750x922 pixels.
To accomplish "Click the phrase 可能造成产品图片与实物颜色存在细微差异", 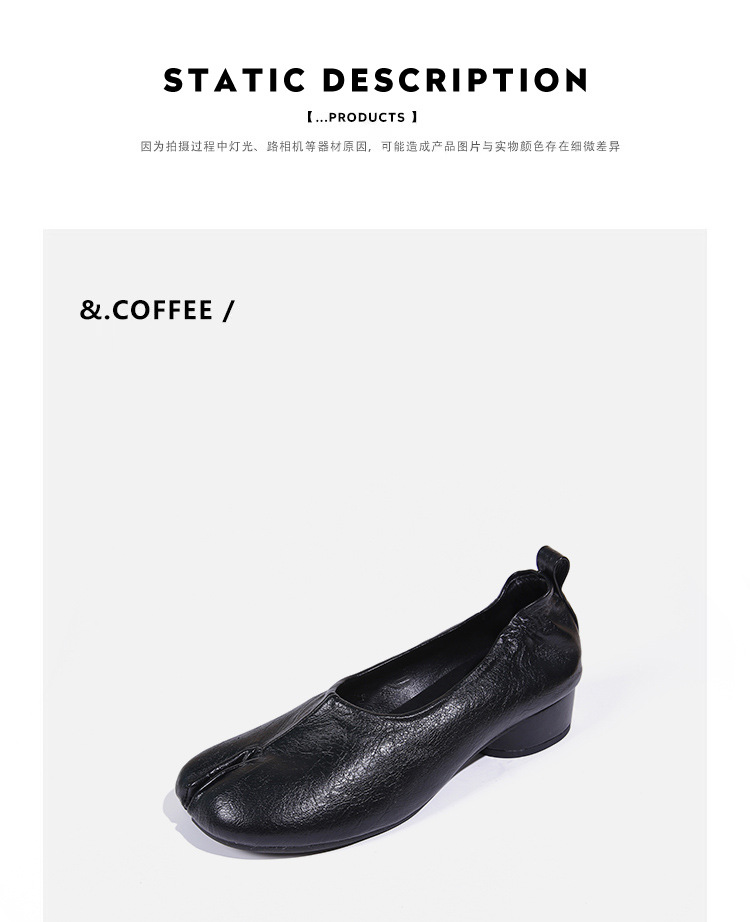I will [x=501, y=146].
